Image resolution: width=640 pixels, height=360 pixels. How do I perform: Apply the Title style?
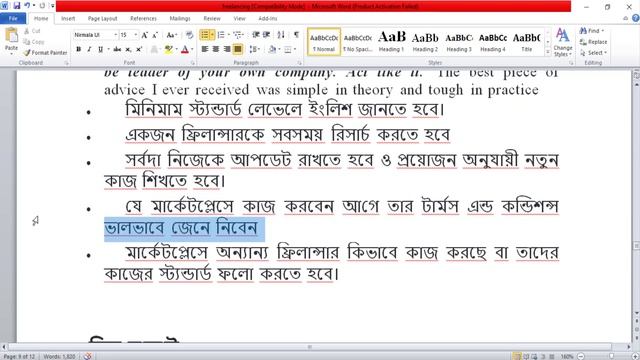(527, 41)
